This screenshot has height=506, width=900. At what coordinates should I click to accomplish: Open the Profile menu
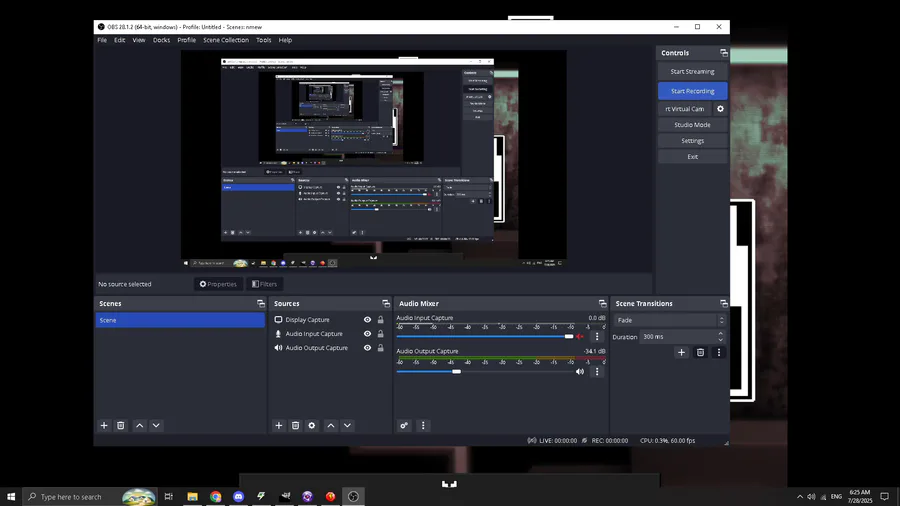(x=187, y=40)
